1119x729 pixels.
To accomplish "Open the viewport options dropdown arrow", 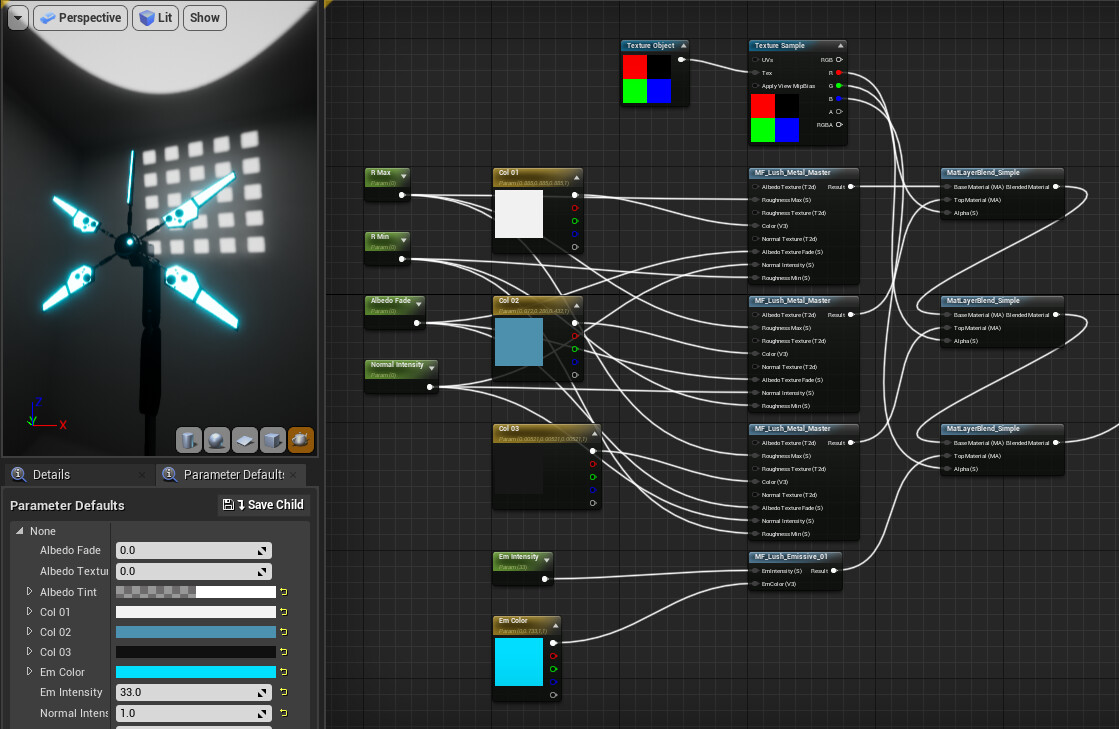I will pyautogui.click(x=17, y=18).
